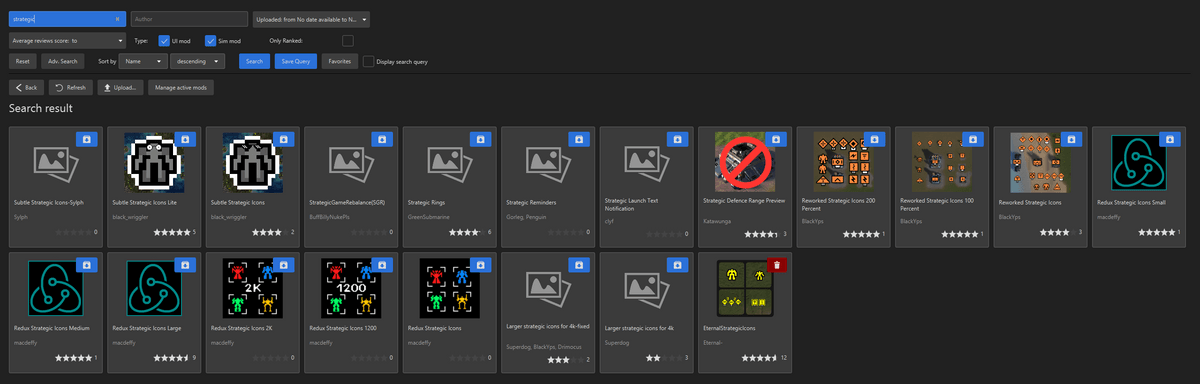Open Strategic Defence Range Preview thumbnail
Viewport: 1200px width, 384px height.
click(745, 161)
